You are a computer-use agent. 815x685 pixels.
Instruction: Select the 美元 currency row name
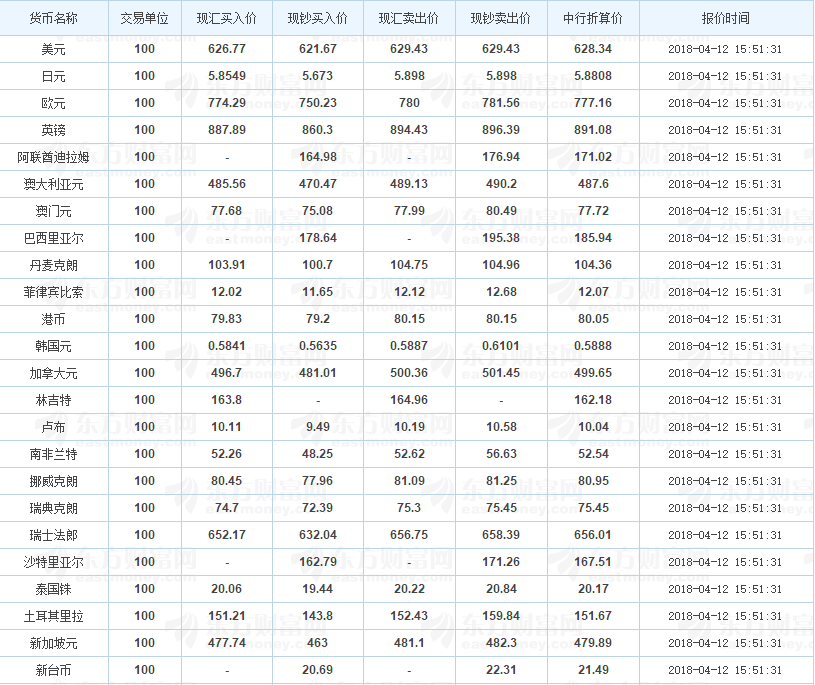pos(54,49)
